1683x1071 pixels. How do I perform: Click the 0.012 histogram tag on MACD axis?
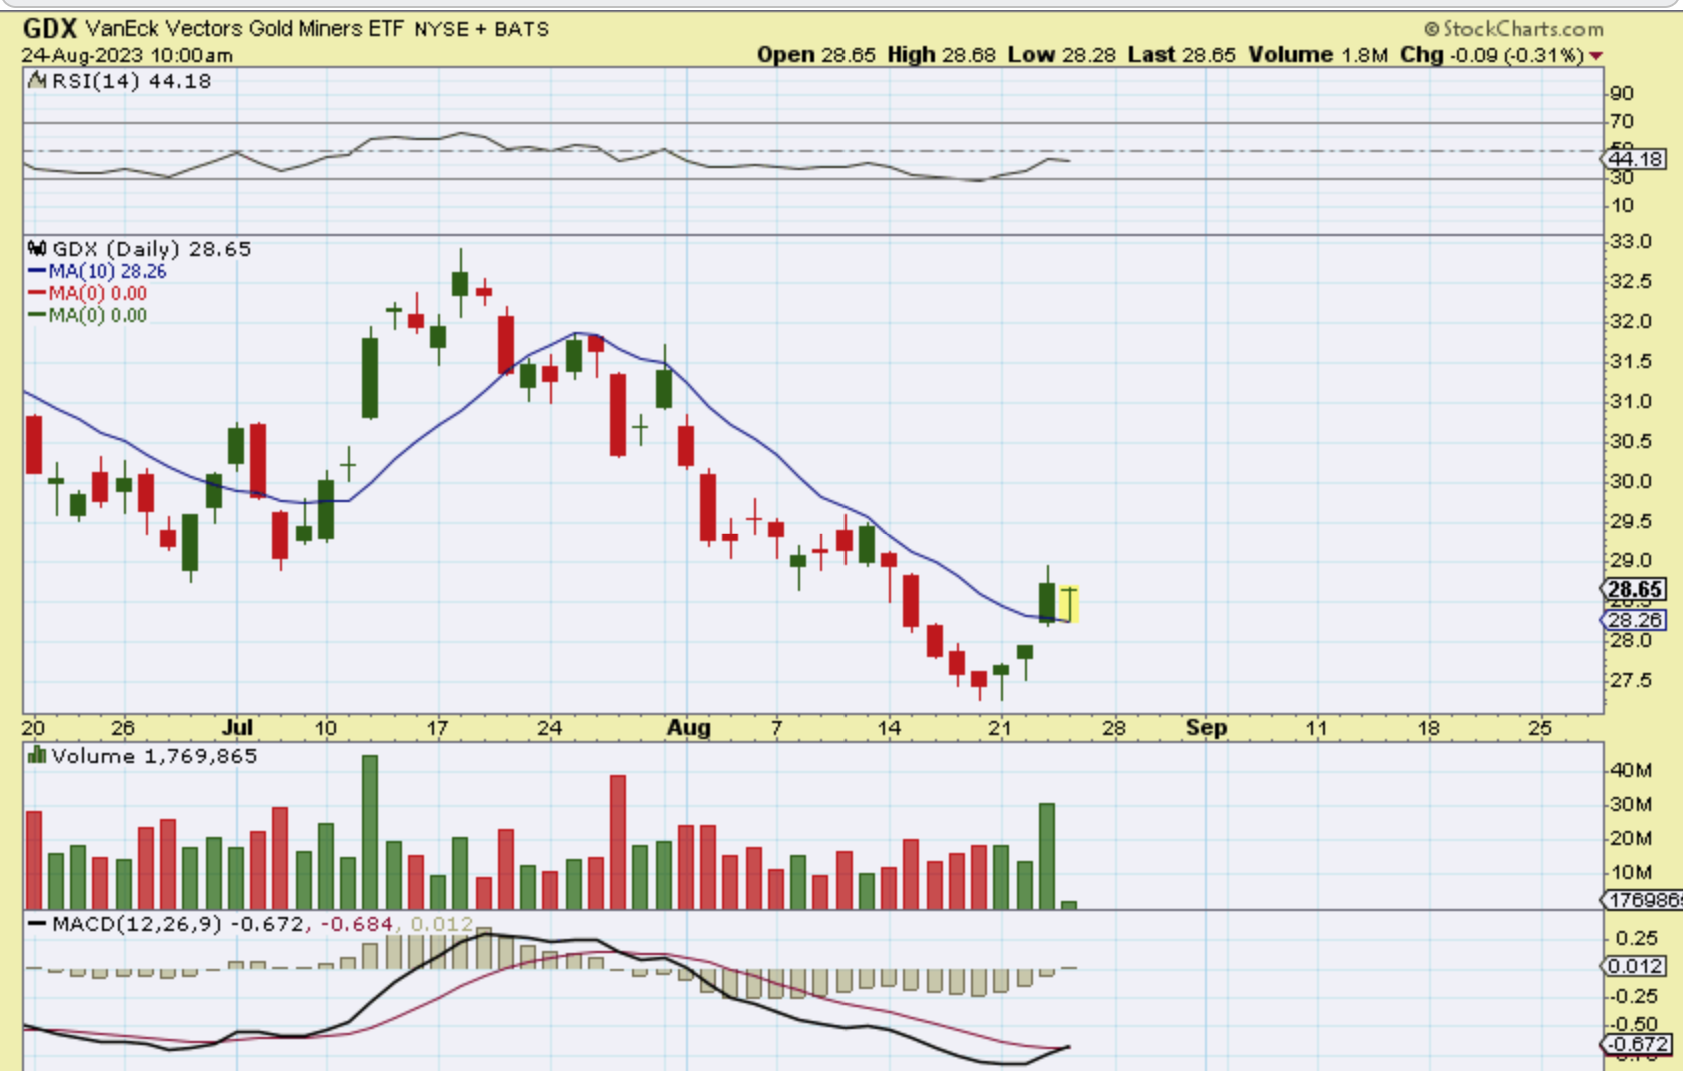click(1635, 966)
